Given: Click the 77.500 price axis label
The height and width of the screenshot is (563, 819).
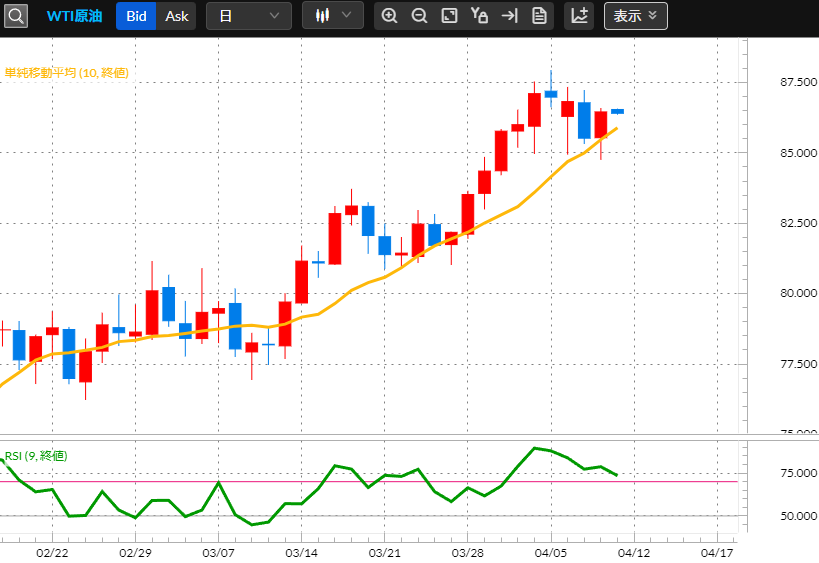Looking at the screenshot, I should coord(798,364).
